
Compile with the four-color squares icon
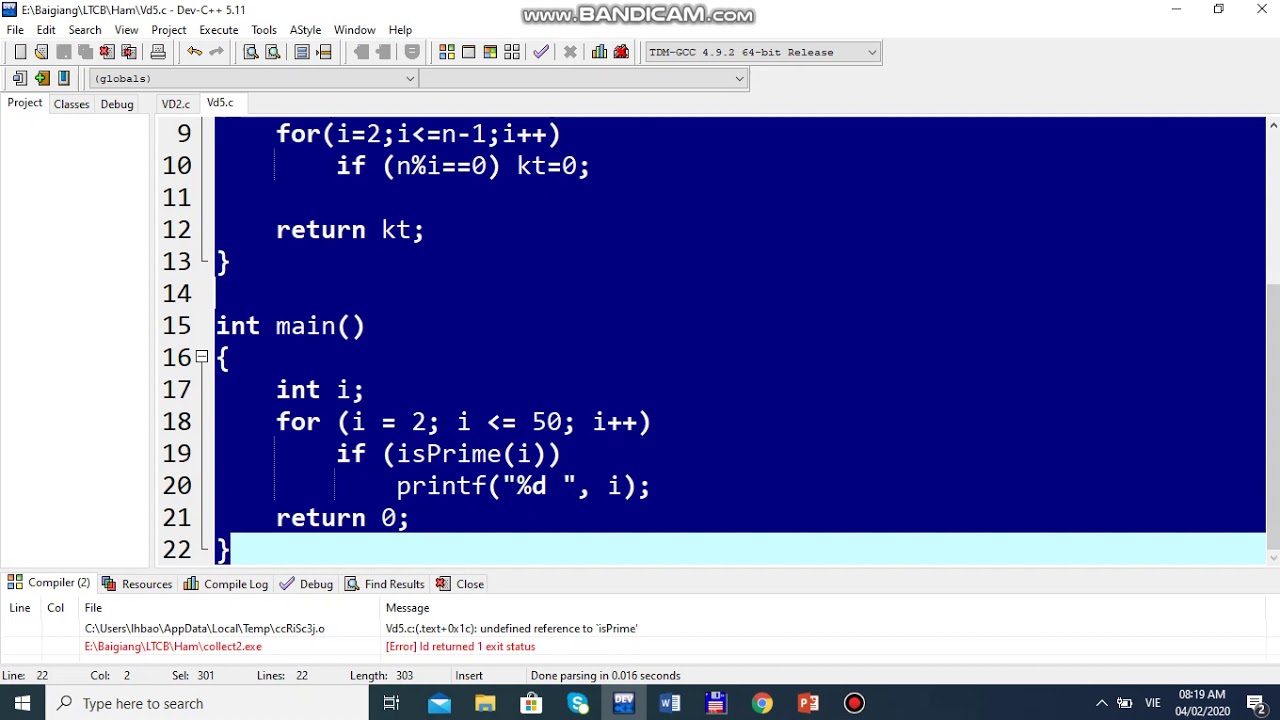(447, 52)
